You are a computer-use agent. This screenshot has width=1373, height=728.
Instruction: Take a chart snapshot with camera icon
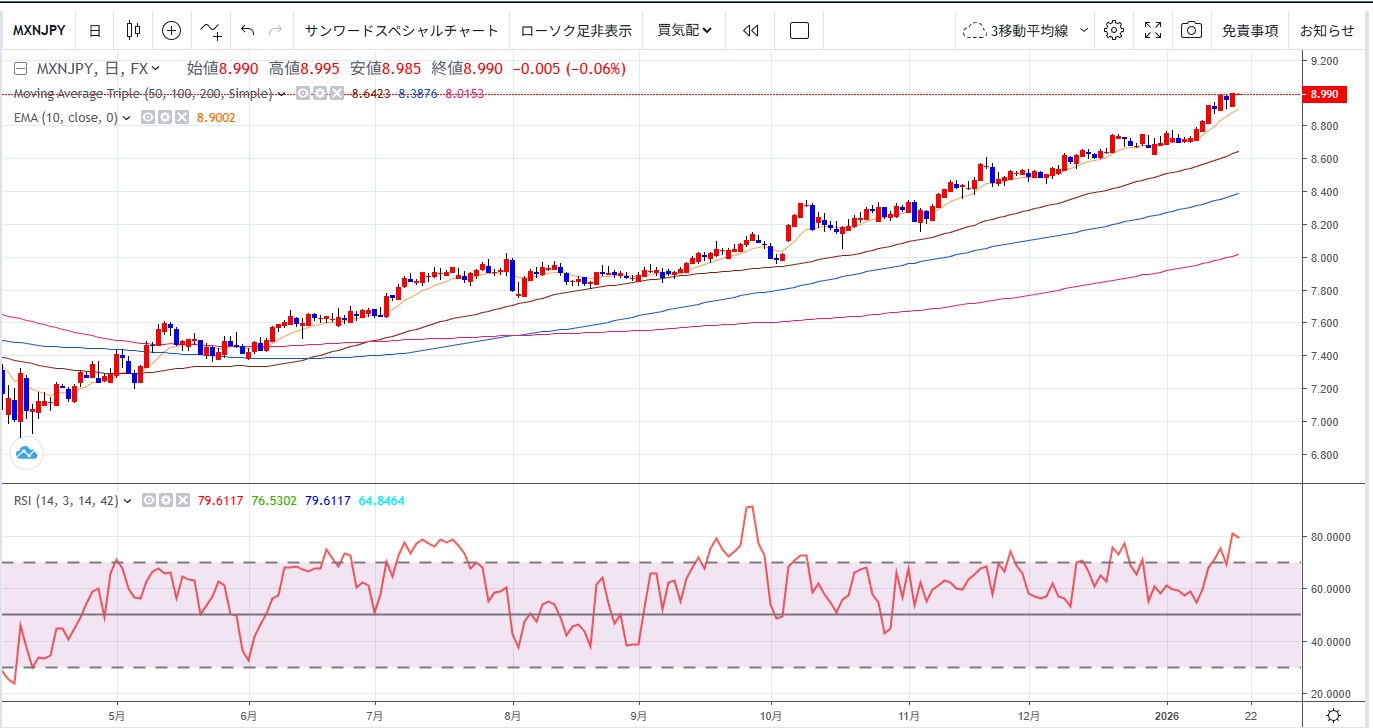point(1190,30)
